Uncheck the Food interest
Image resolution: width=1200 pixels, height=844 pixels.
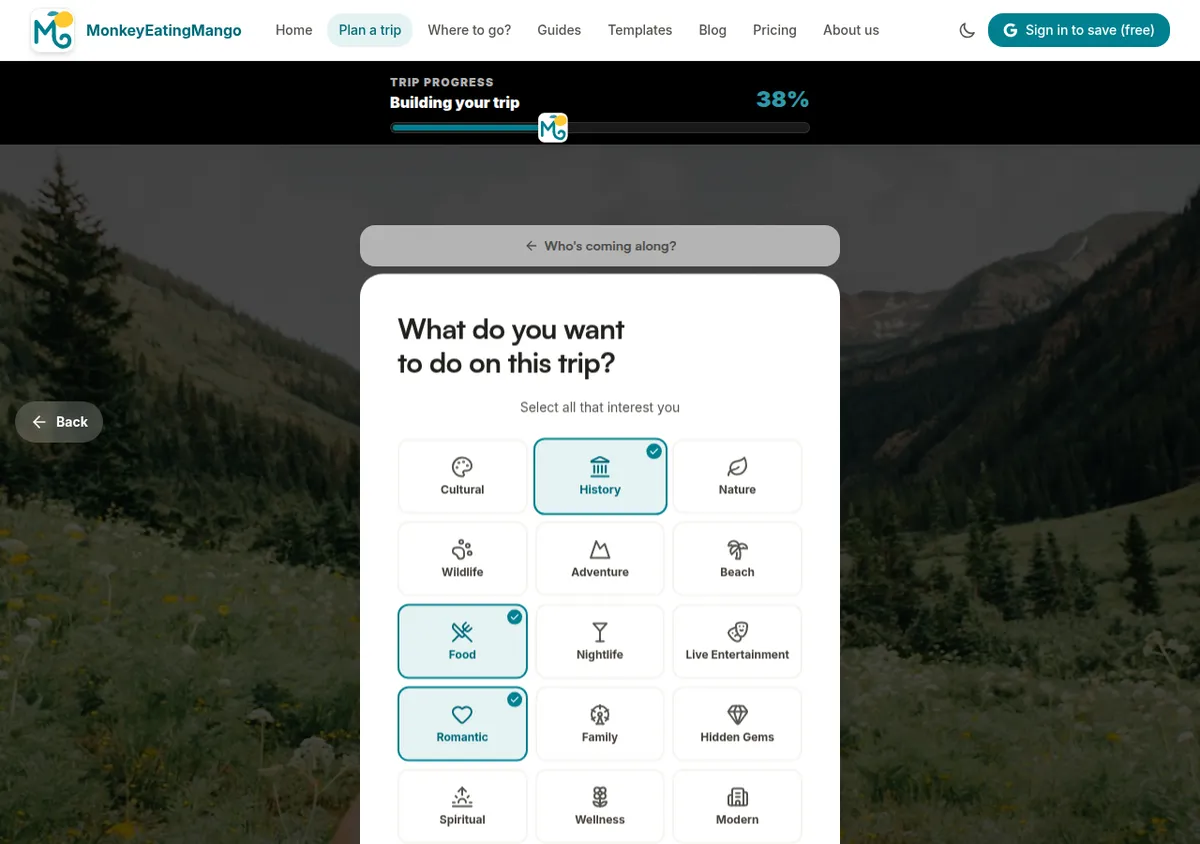(x=462, y=641)
